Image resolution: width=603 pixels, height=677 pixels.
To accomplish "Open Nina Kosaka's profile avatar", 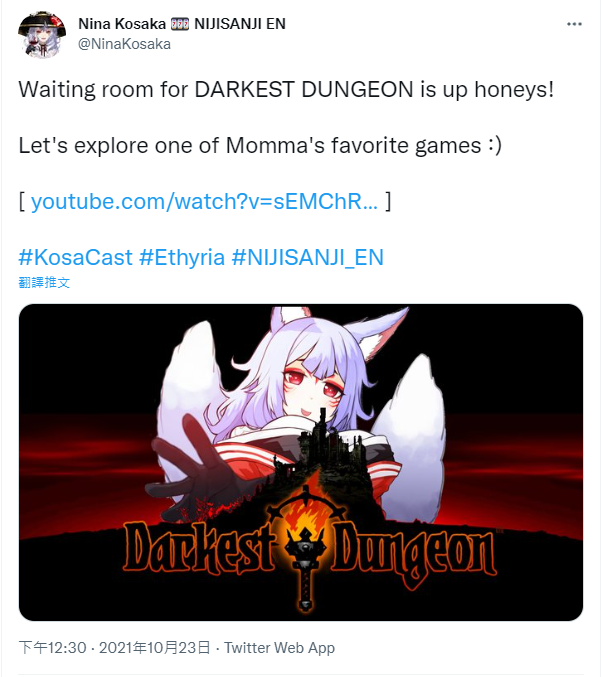I will pos(42,34).
